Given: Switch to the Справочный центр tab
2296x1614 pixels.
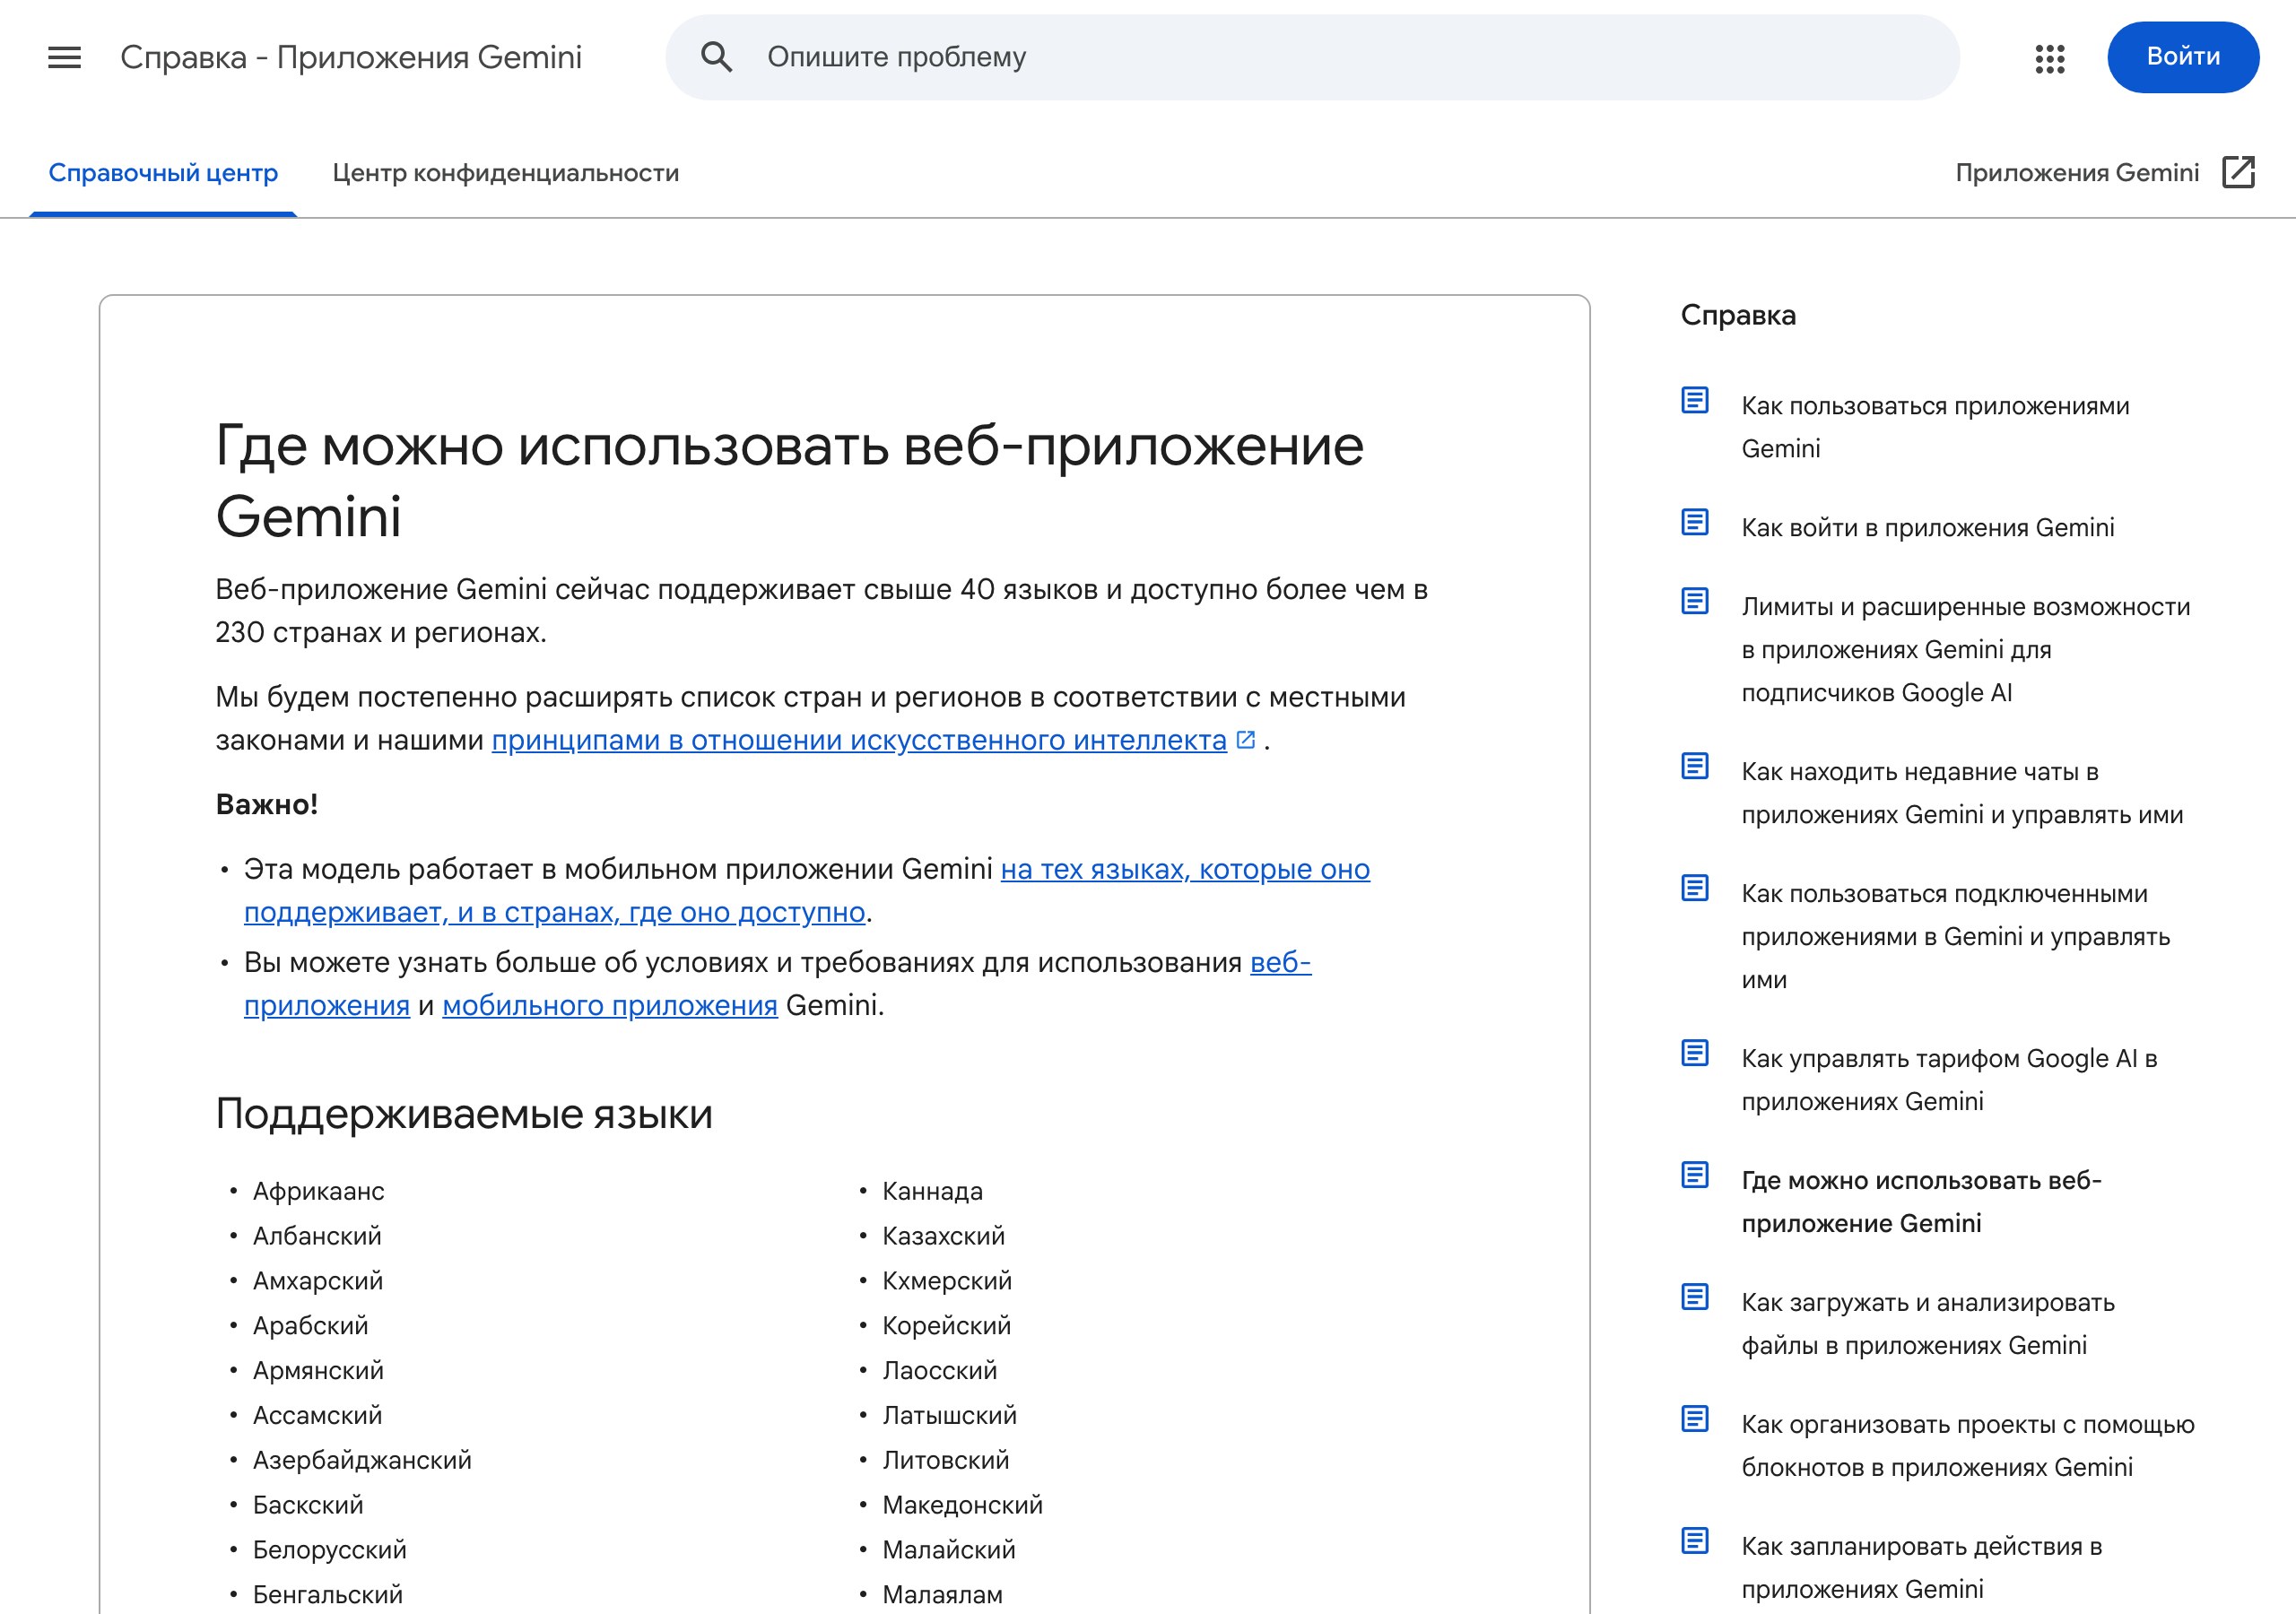Looking at the screenshot, I should tap(163, 173).
